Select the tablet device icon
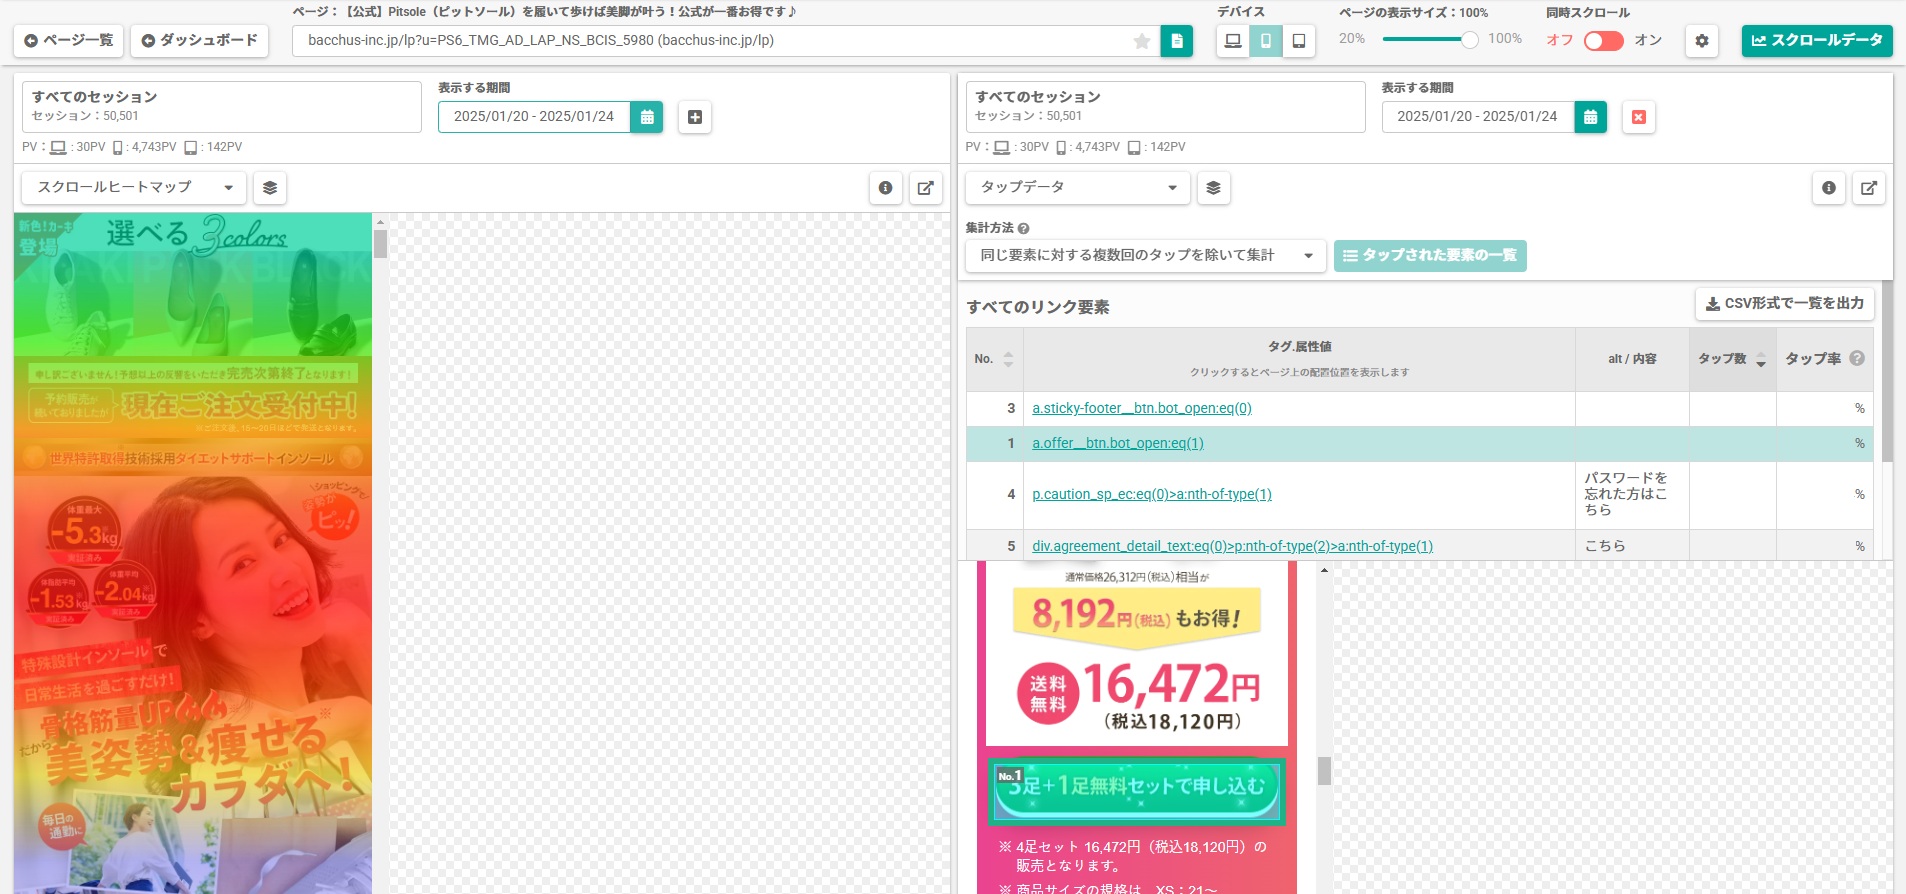The width and height of the screenshot is (1906, 894). click(1299, 41)
